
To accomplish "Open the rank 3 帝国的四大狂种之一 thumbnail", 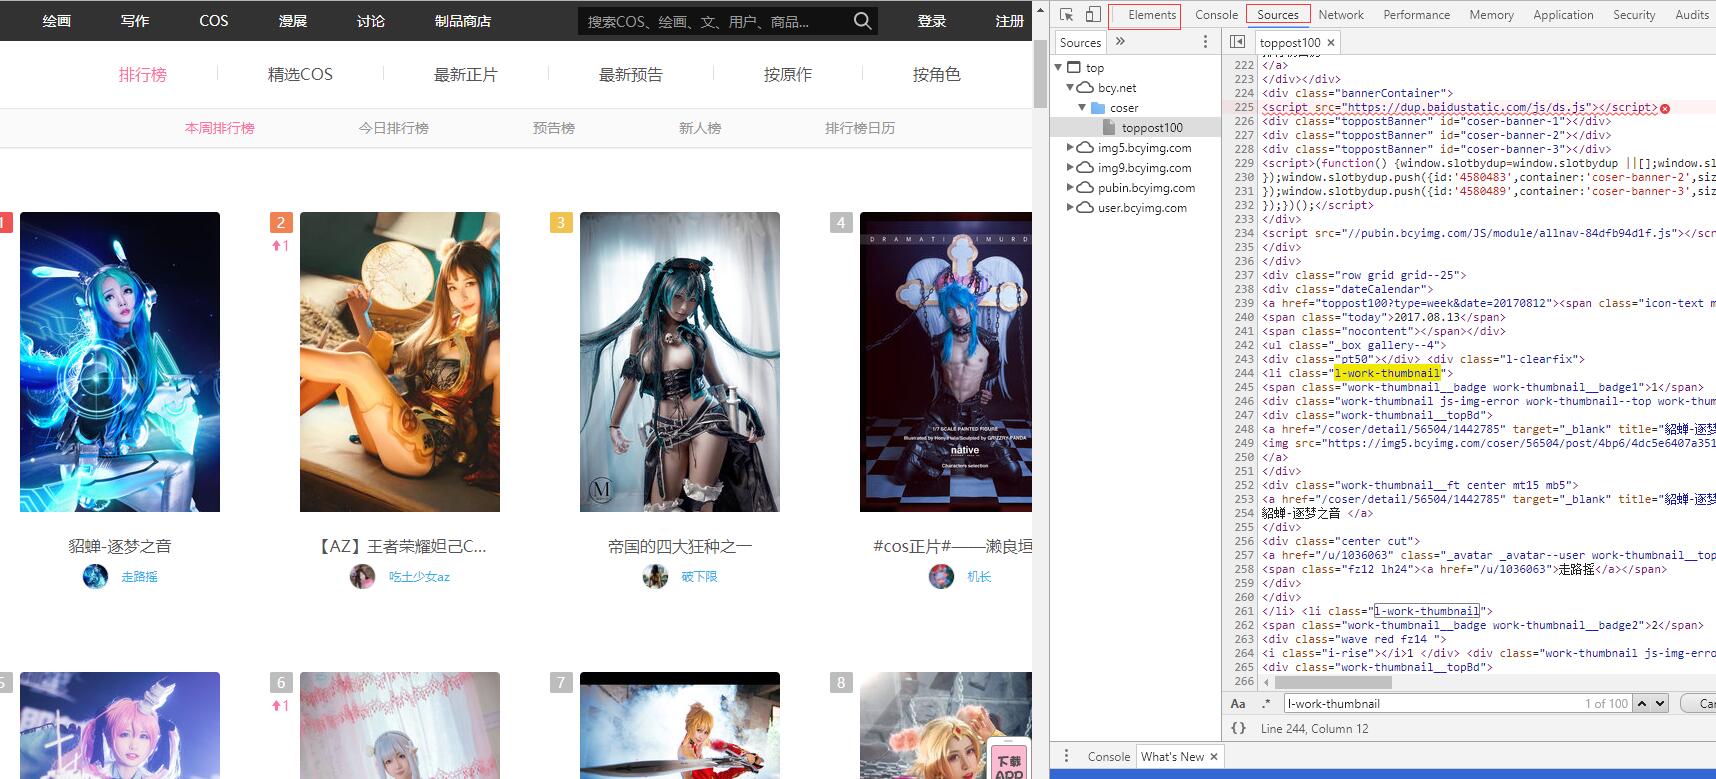I will [680, 362].
